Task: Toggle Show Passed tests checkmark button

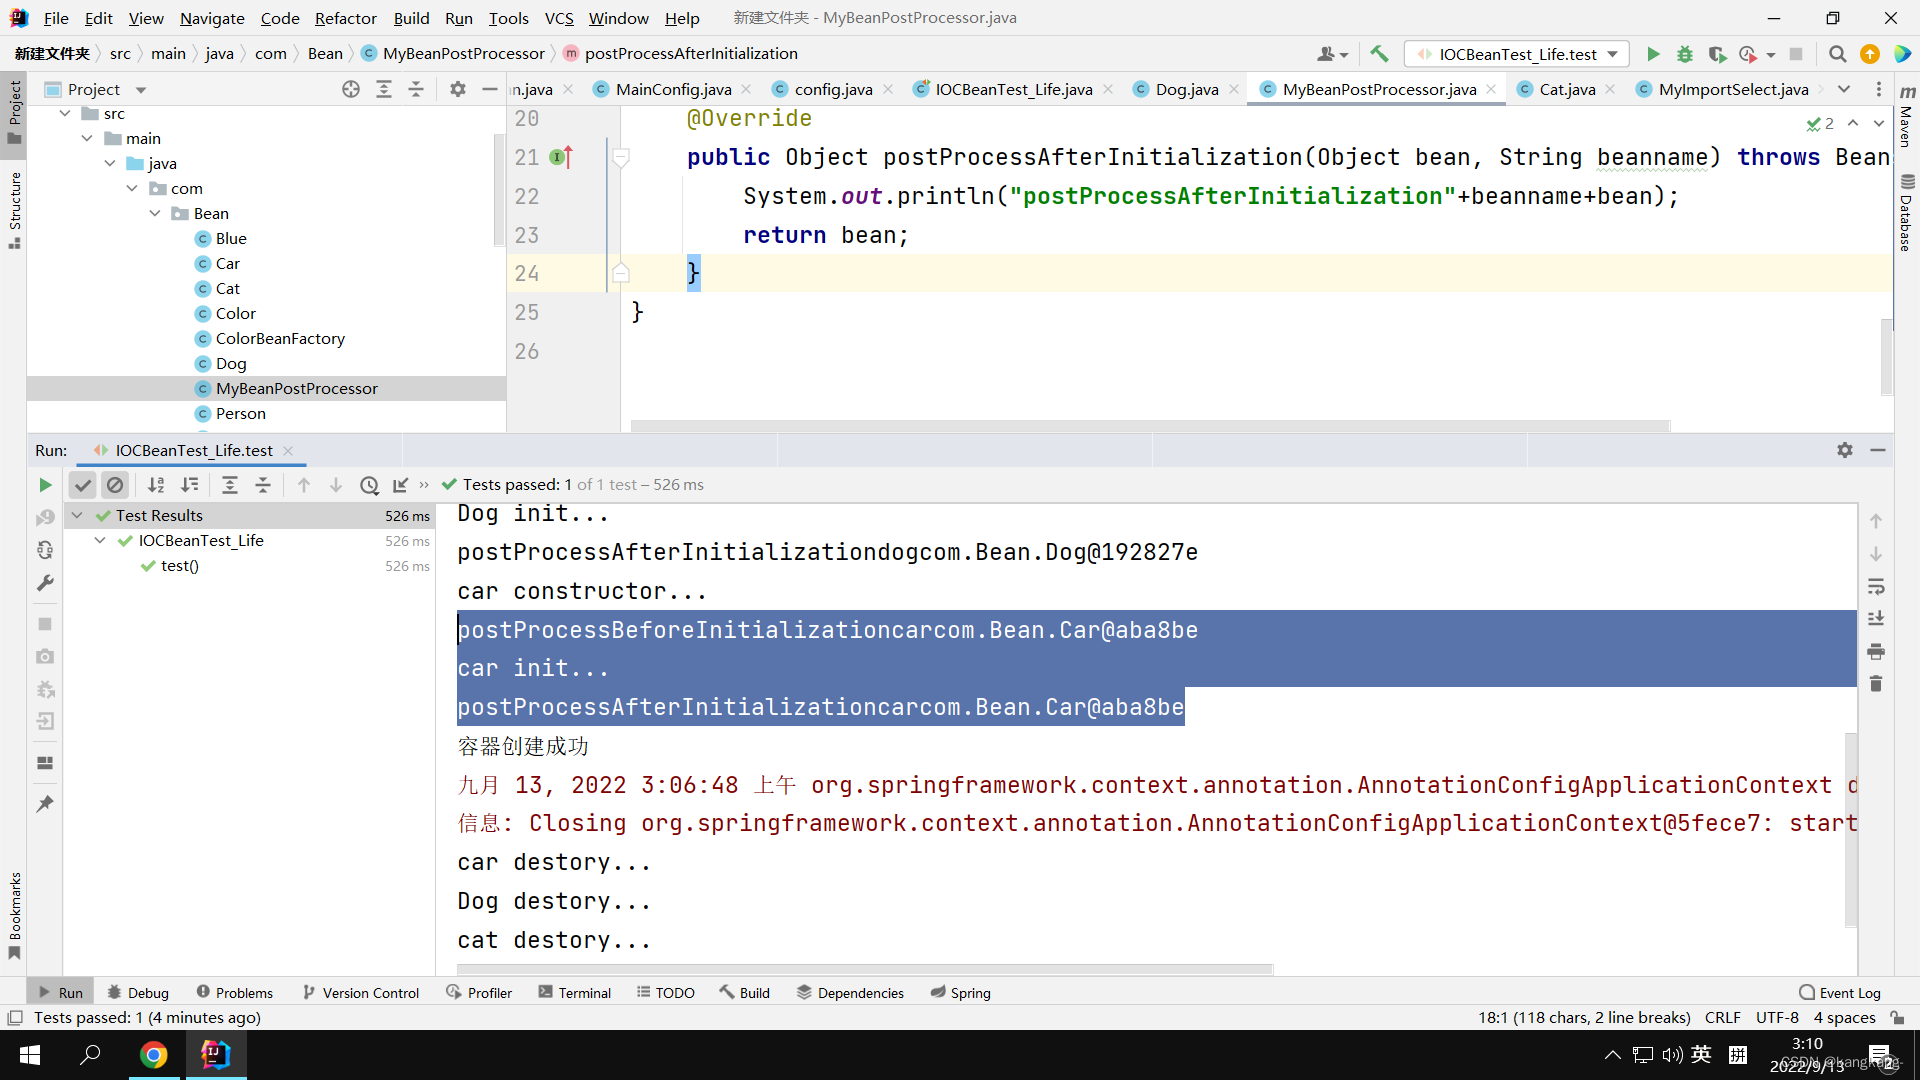Action: 82,485
